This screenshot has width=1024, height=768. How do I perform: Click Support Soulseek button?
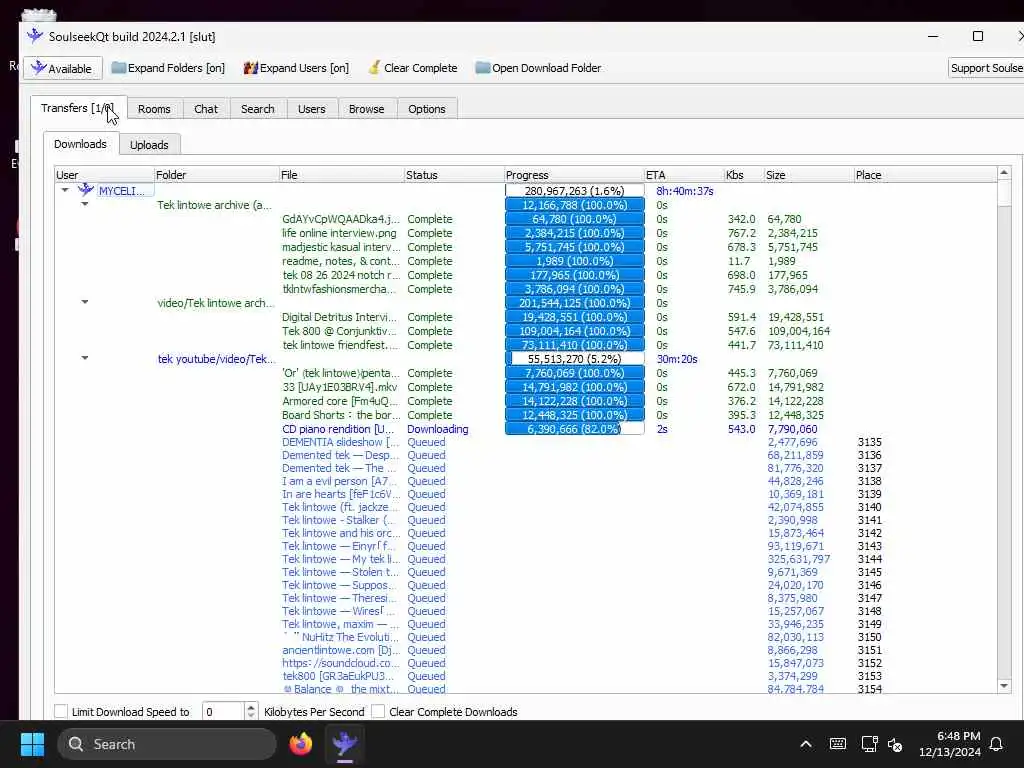tap(985, 68)
